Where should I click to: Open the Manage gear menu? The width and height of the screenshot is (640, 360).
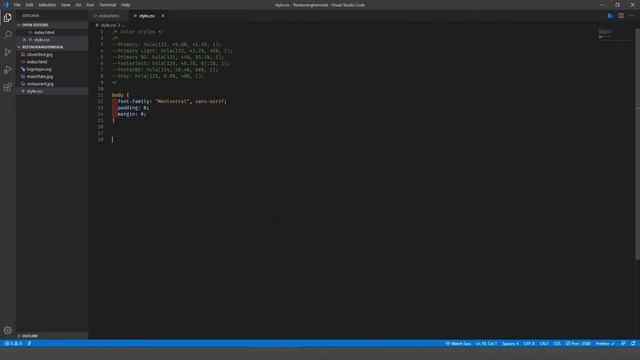tap(7, 330)
